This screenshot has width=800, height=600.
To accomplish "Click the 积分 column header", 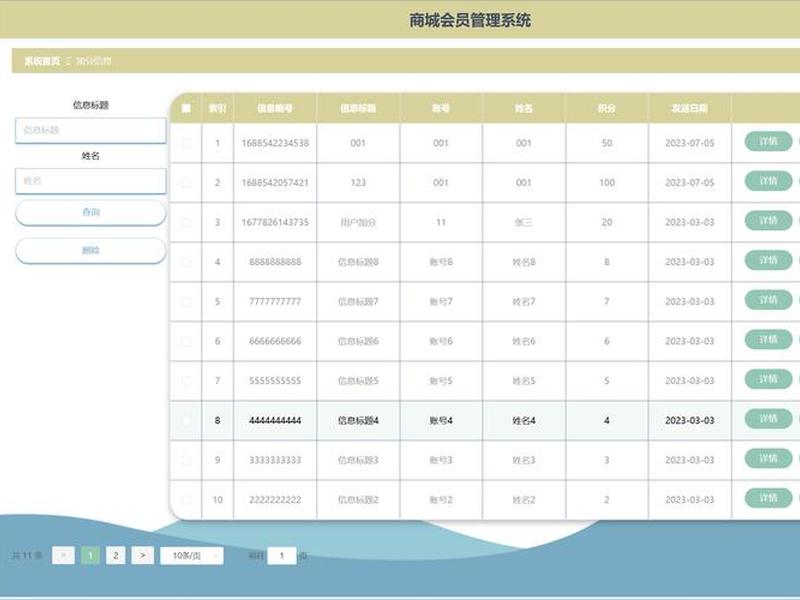I will tap(607, 108).
